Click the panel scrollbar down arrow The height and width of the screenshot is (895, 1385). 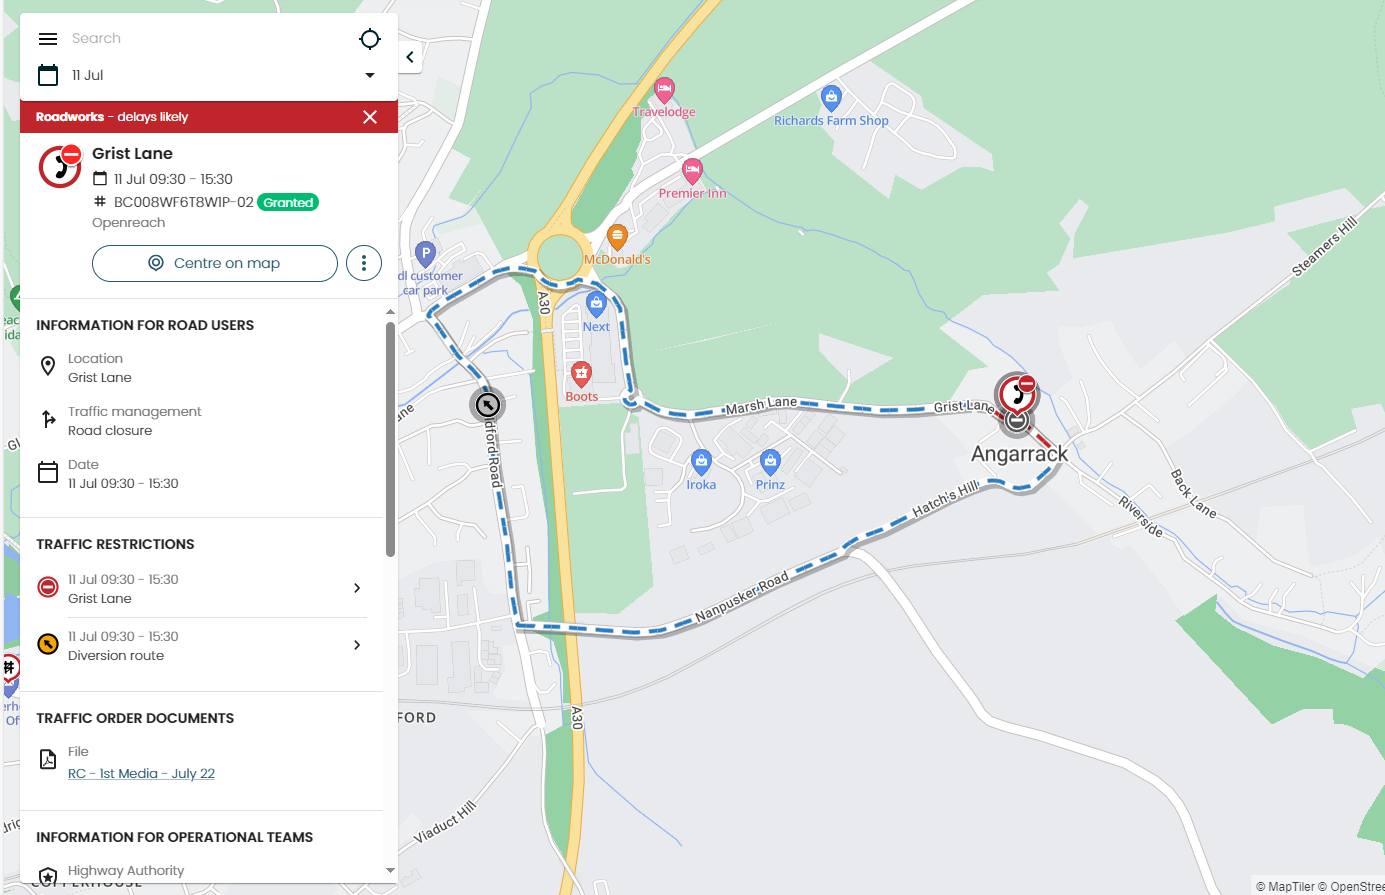point(390,871)
